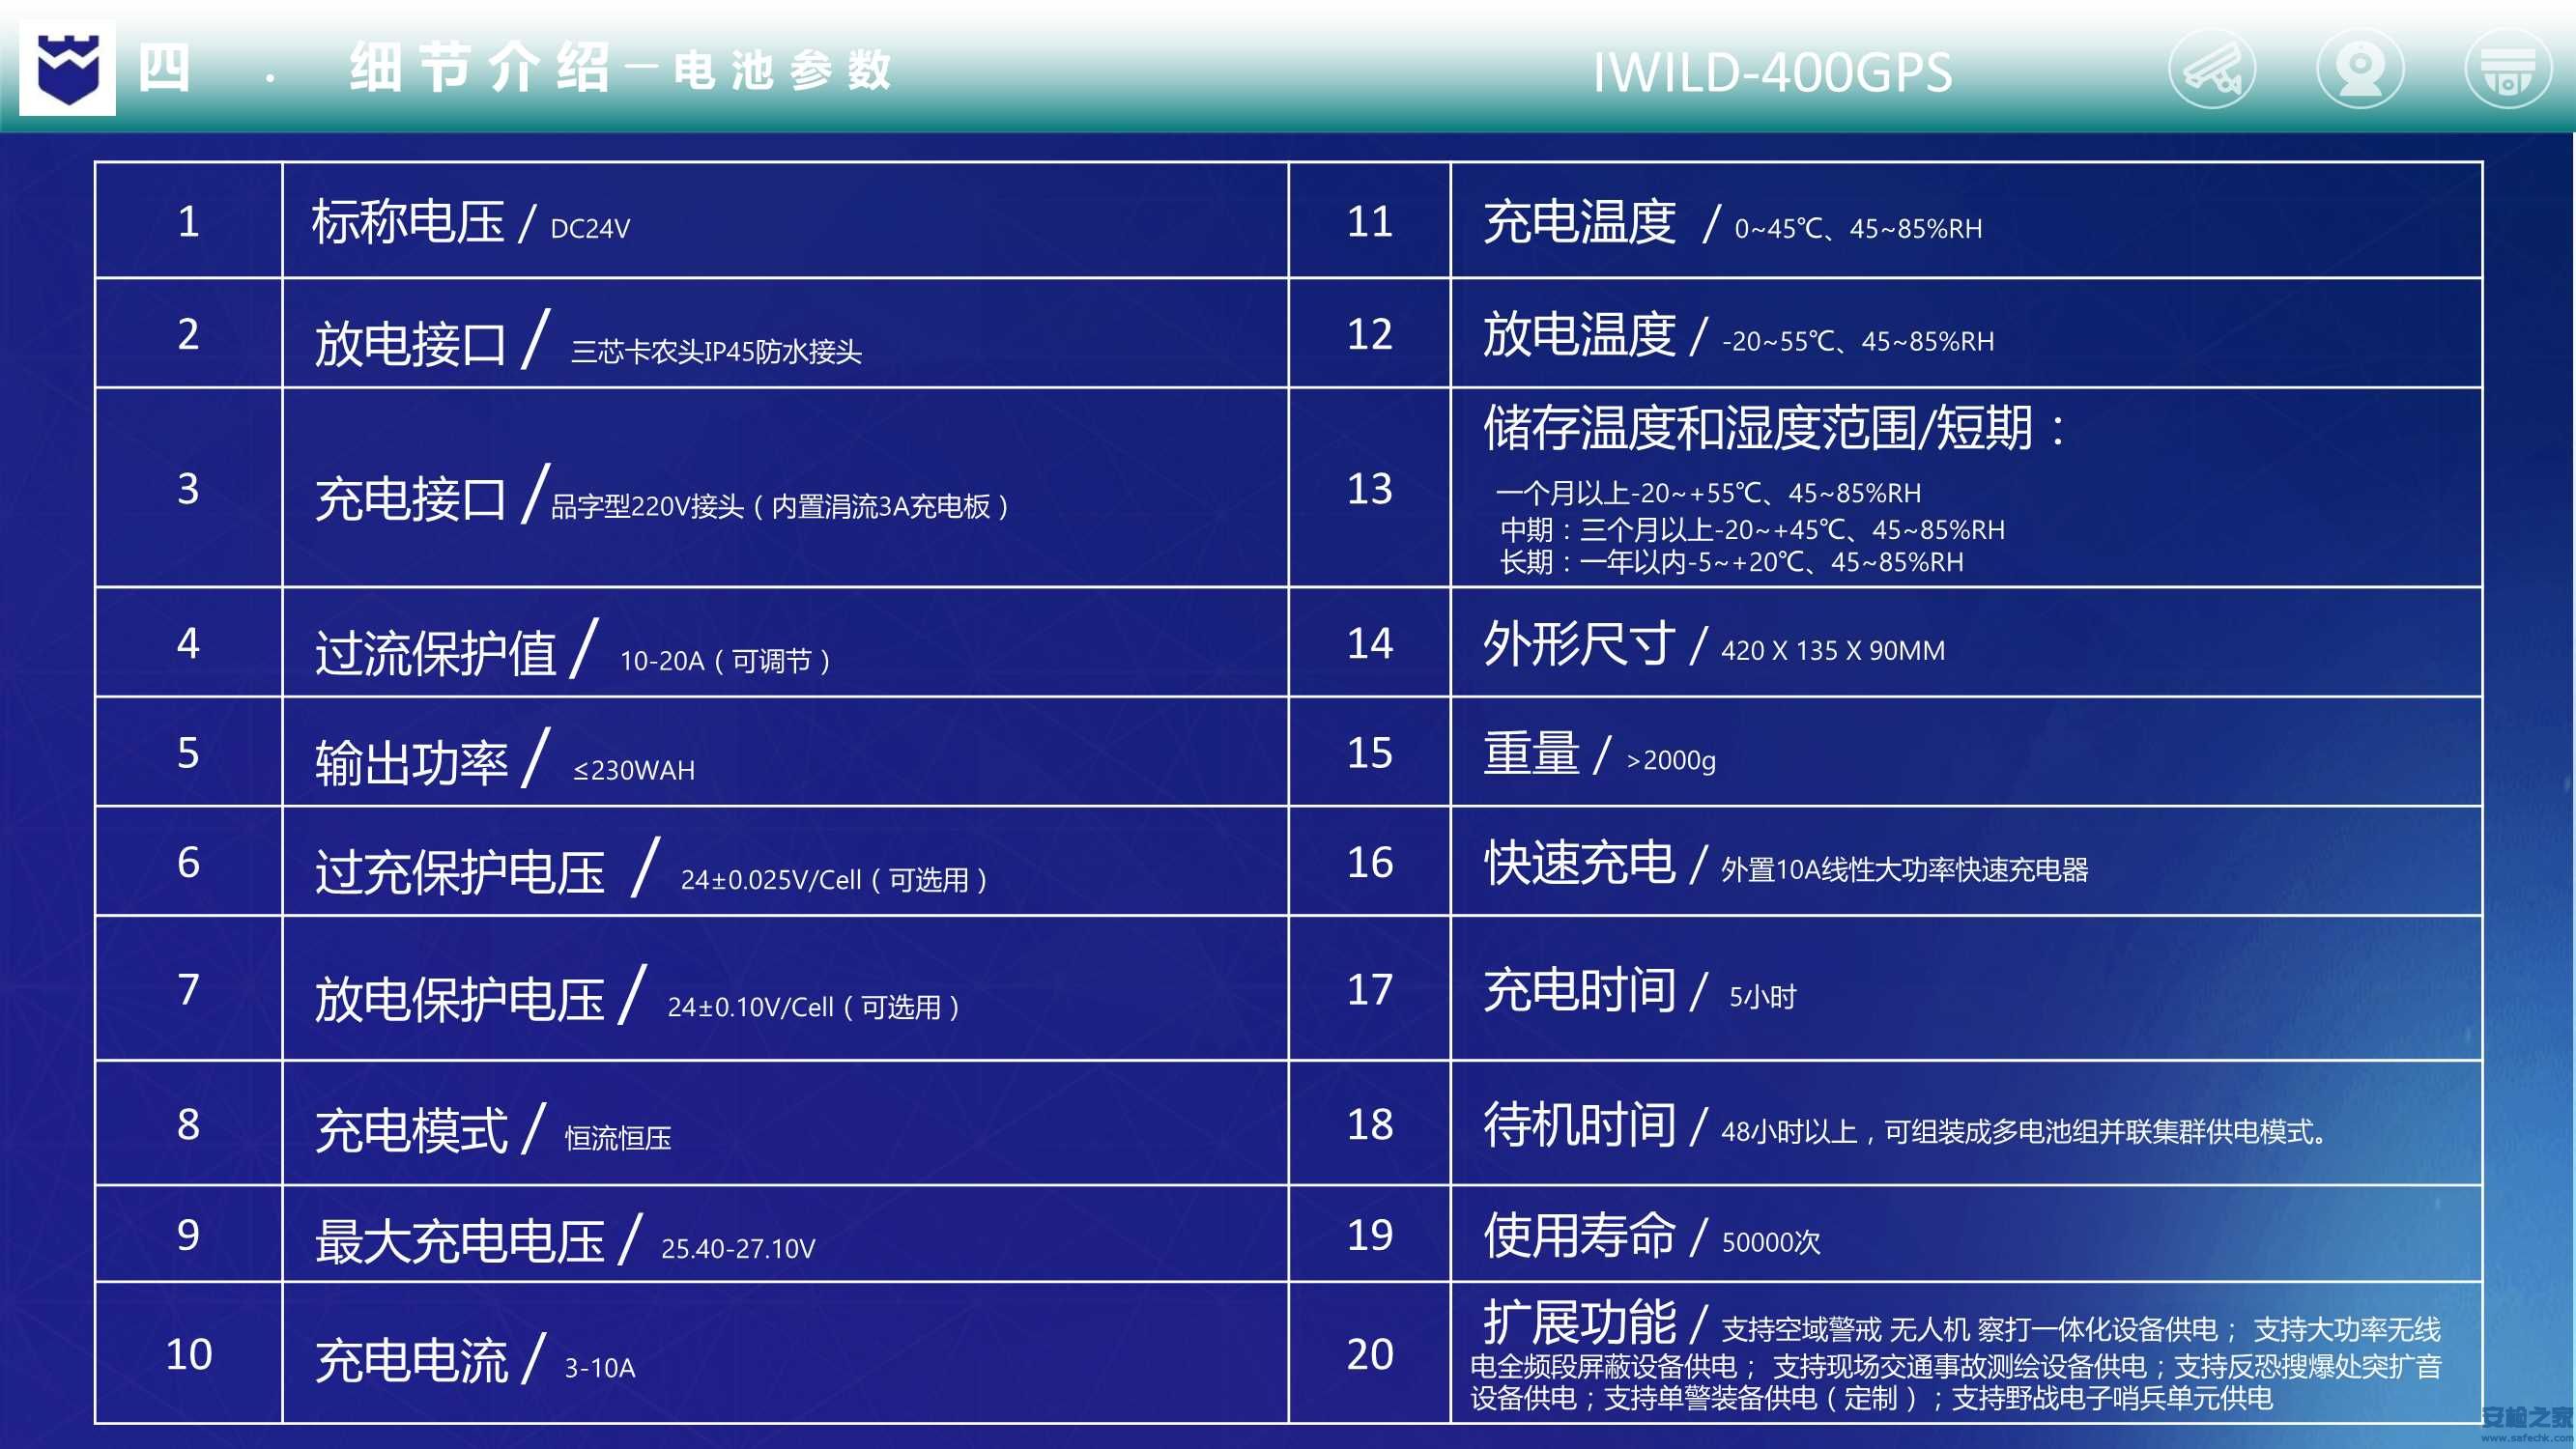
Task: Click 外置10A线性大功率快速充电器 value
Action: tap(1905, 870)
